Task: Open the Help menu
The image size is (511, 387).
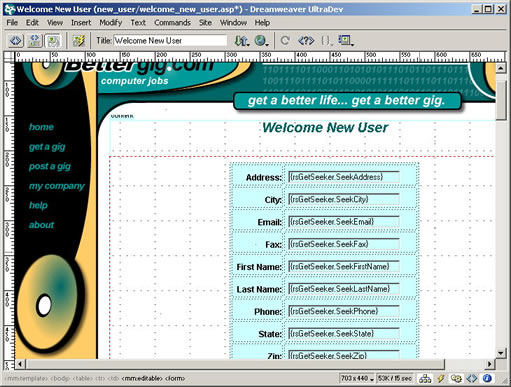Action: click(x=262, y=23)
